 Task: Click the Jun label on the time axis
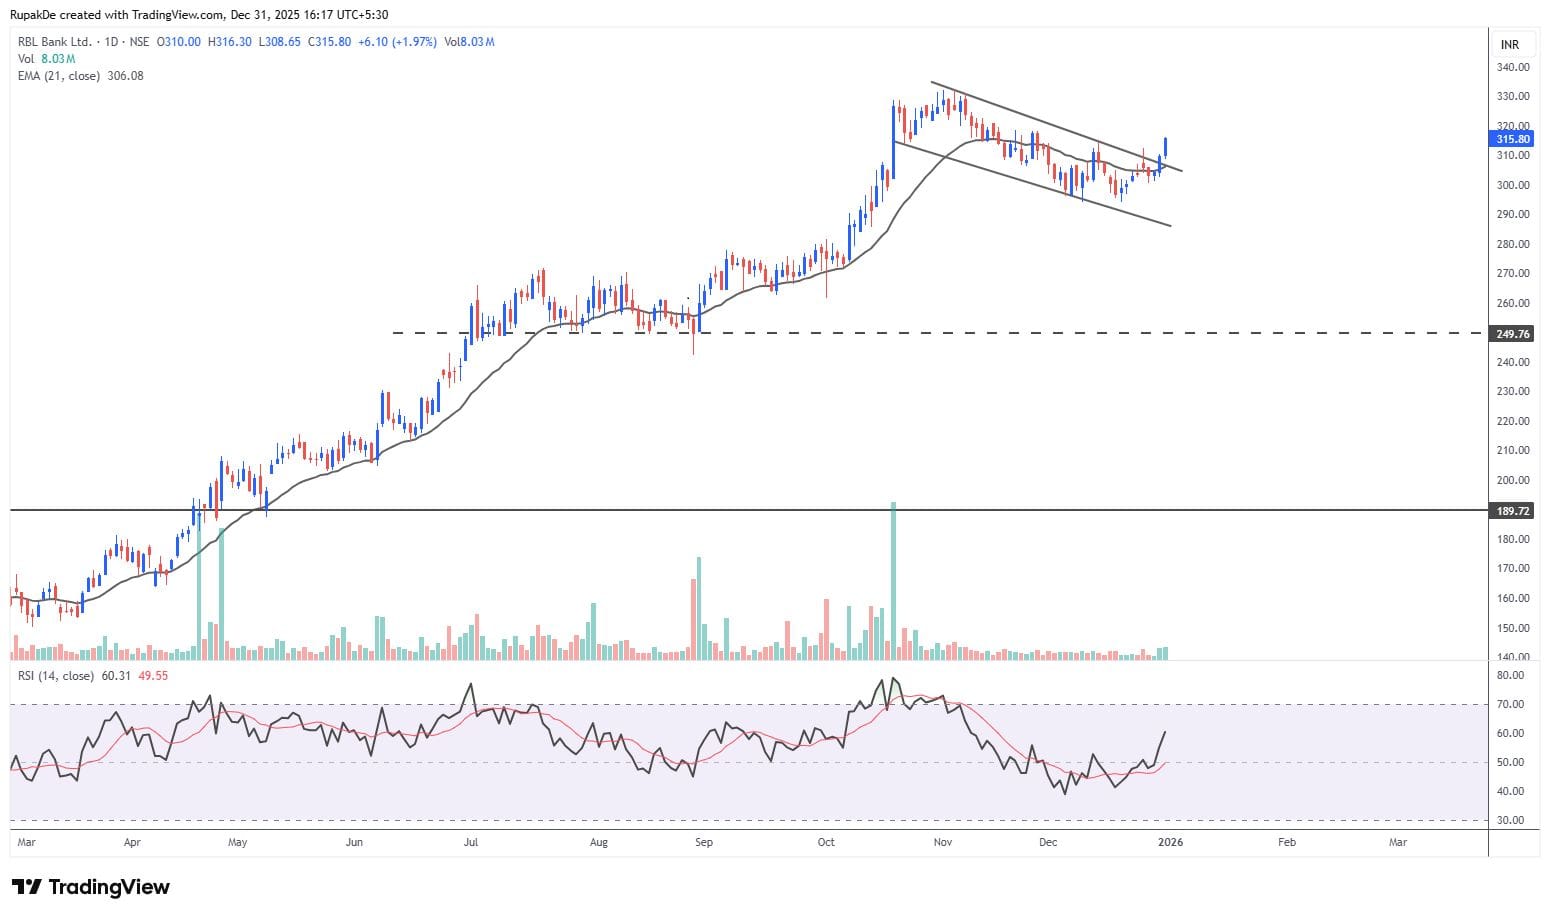point(354,843)
